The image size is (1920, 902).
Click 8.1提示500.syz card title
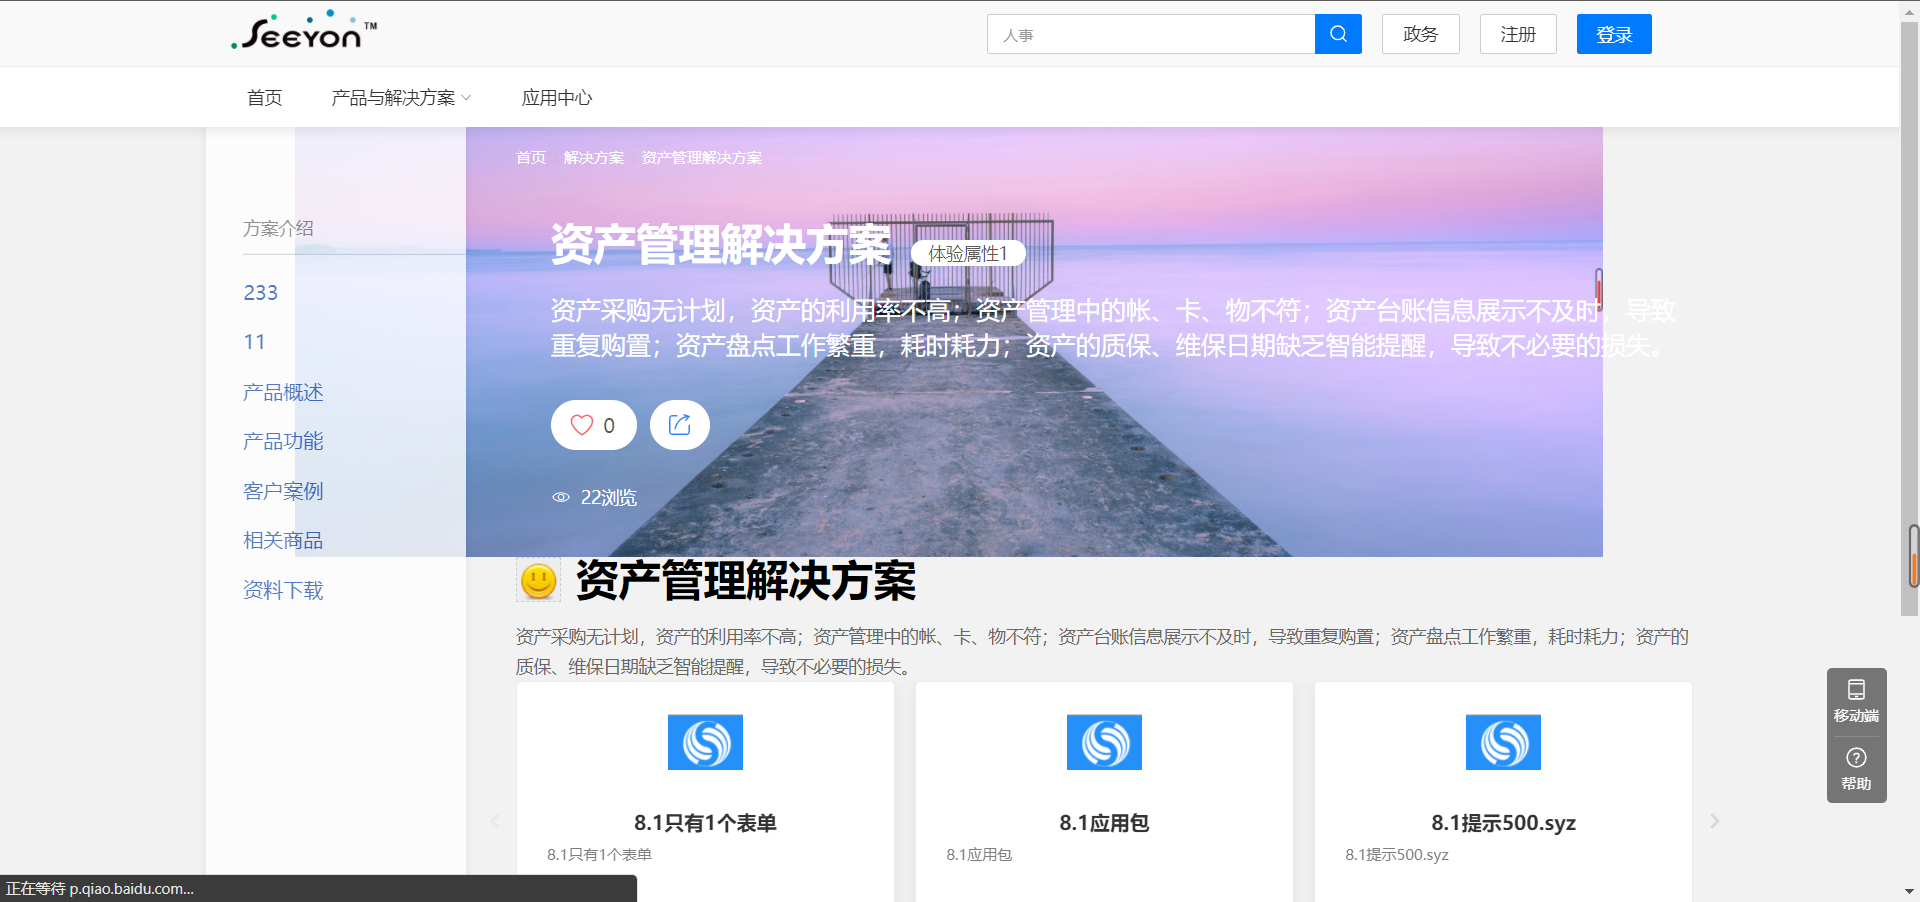pyautogui.click(x=1503, y=823)
